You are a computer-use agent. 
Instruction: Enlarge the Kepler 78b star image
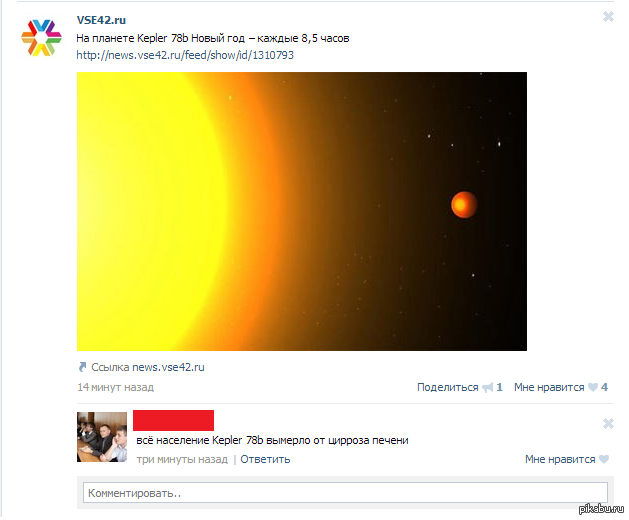[x=302, y=211]
